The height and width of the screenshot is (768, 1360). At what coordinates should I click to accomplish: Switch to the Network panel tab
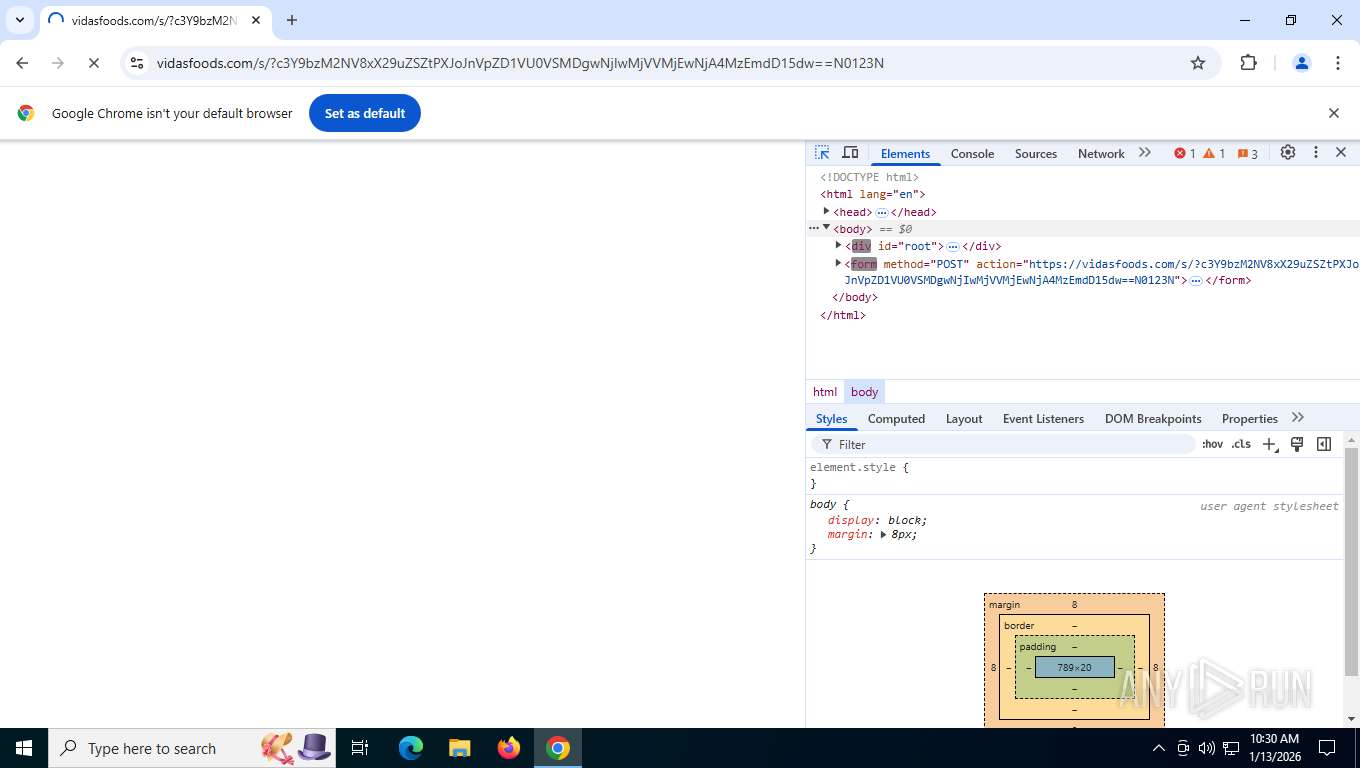[x=1101, y=154]
